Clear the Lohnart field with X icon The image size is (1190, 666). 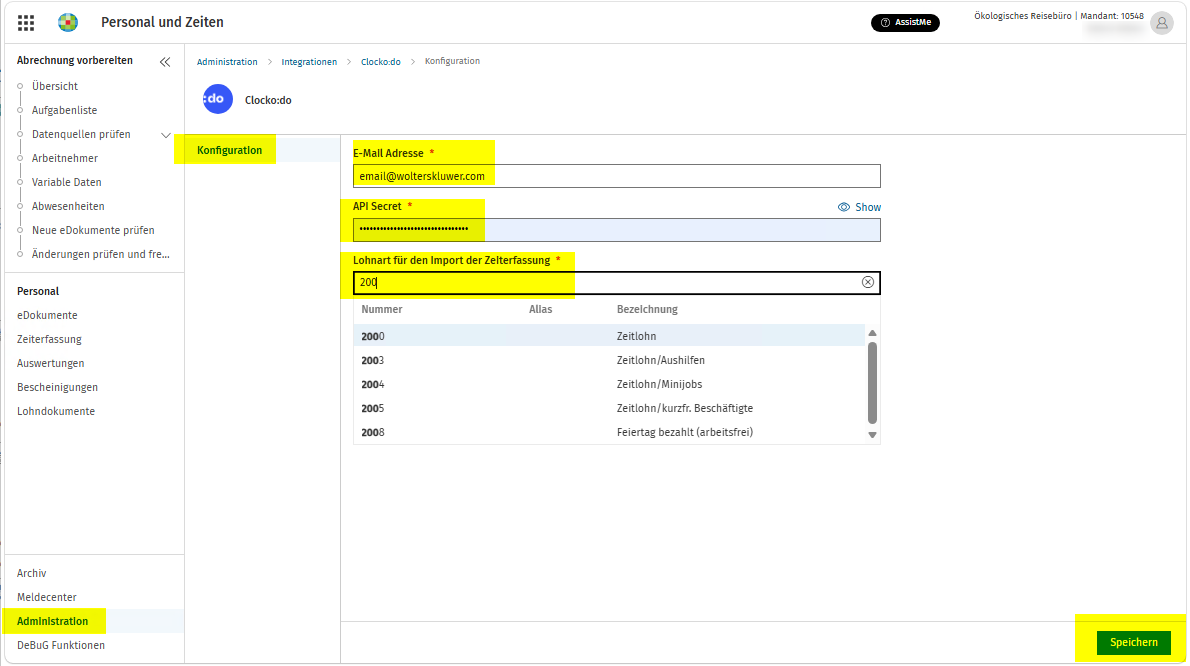coord(867,282)
